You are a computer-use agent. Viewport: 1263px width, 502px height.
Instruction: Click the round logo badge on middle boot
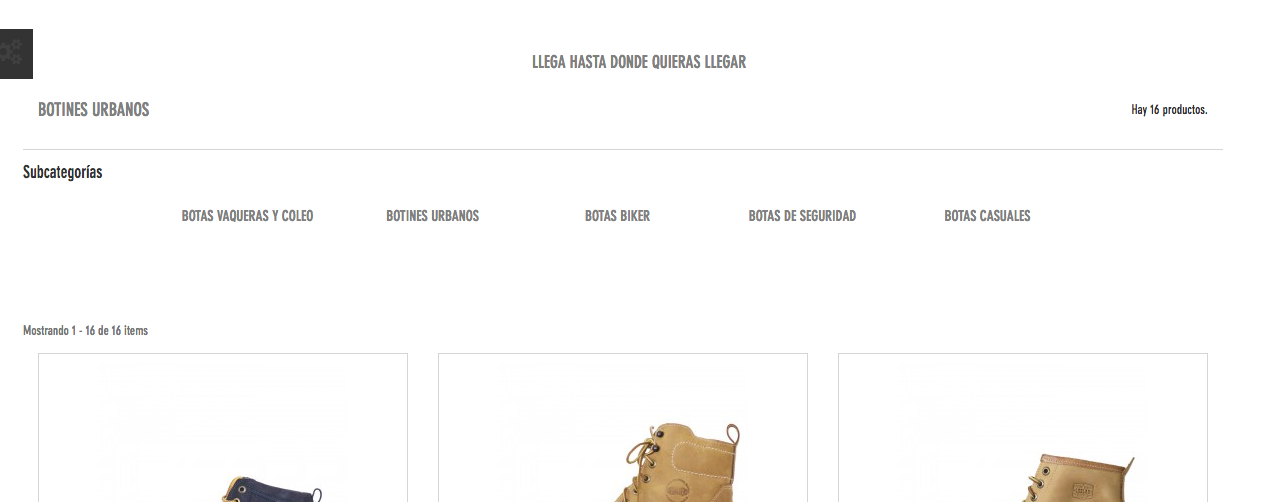[678, 490]
